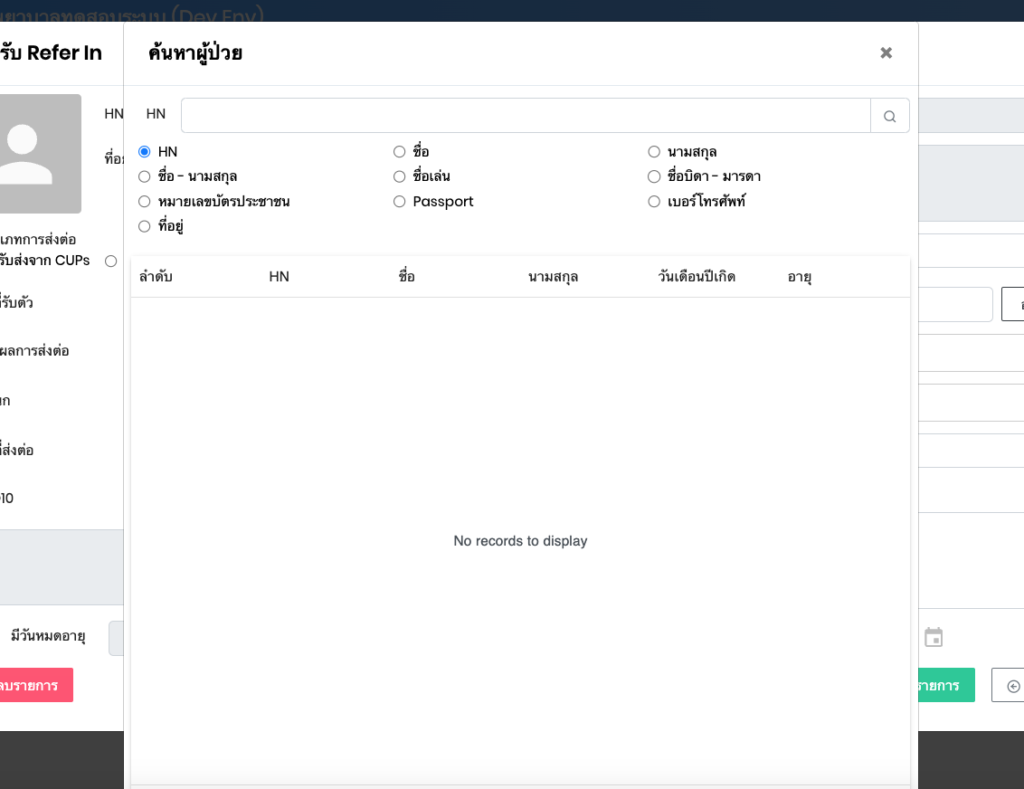Select the นามสกุล radio option
1024x789 pixels.
[x=654, y=152]
